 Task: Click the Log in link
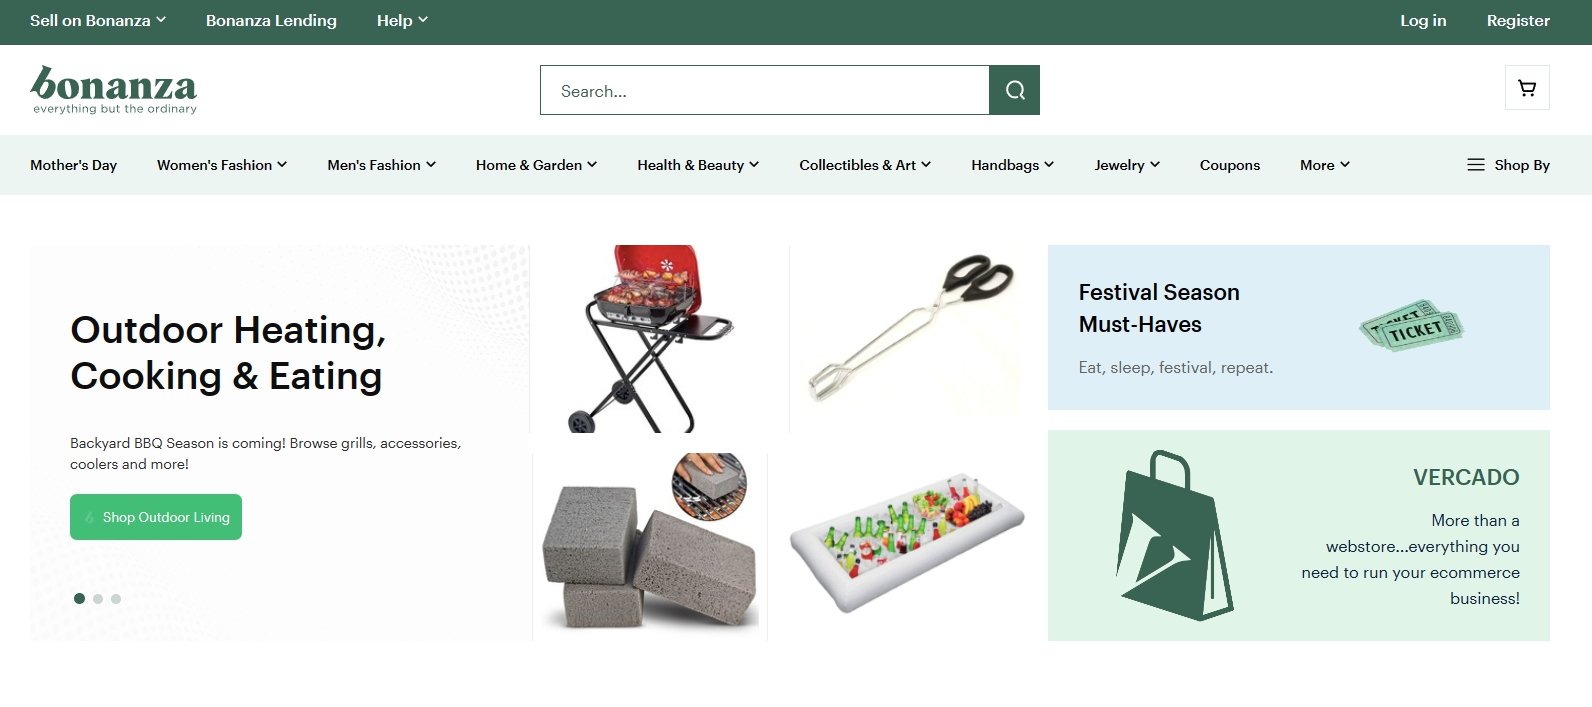click(1423, 20)
